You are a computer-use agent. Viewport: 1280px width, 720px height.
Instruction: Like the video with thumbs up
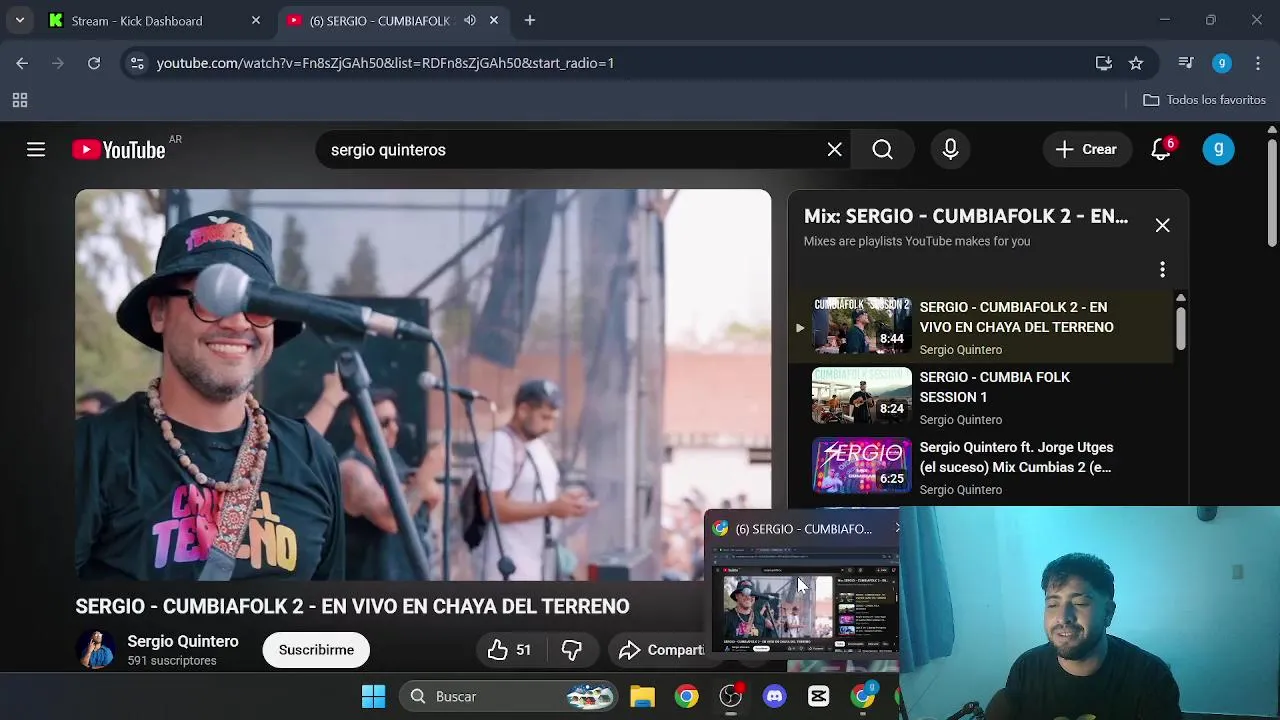510,650
